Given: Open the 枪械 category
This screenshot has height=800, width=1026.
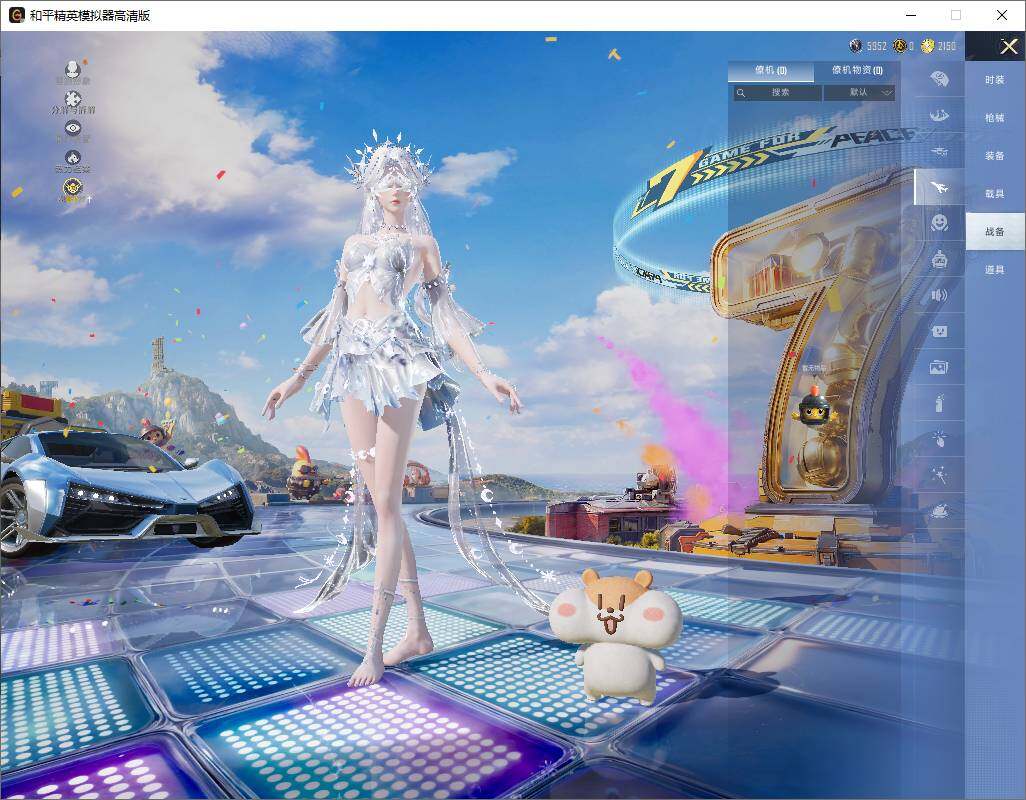Looking at the screenshot, I should coord(994,118).
